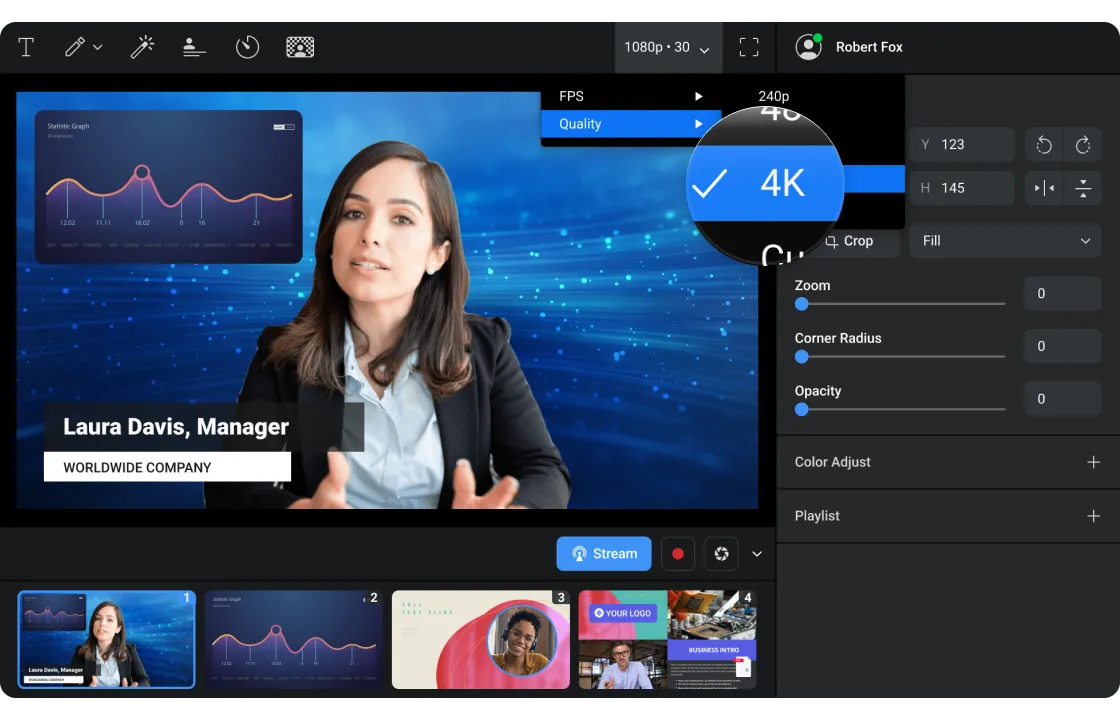Enter fullscreen preview mode
1120x720 pixels.
(x=749, y=47)
